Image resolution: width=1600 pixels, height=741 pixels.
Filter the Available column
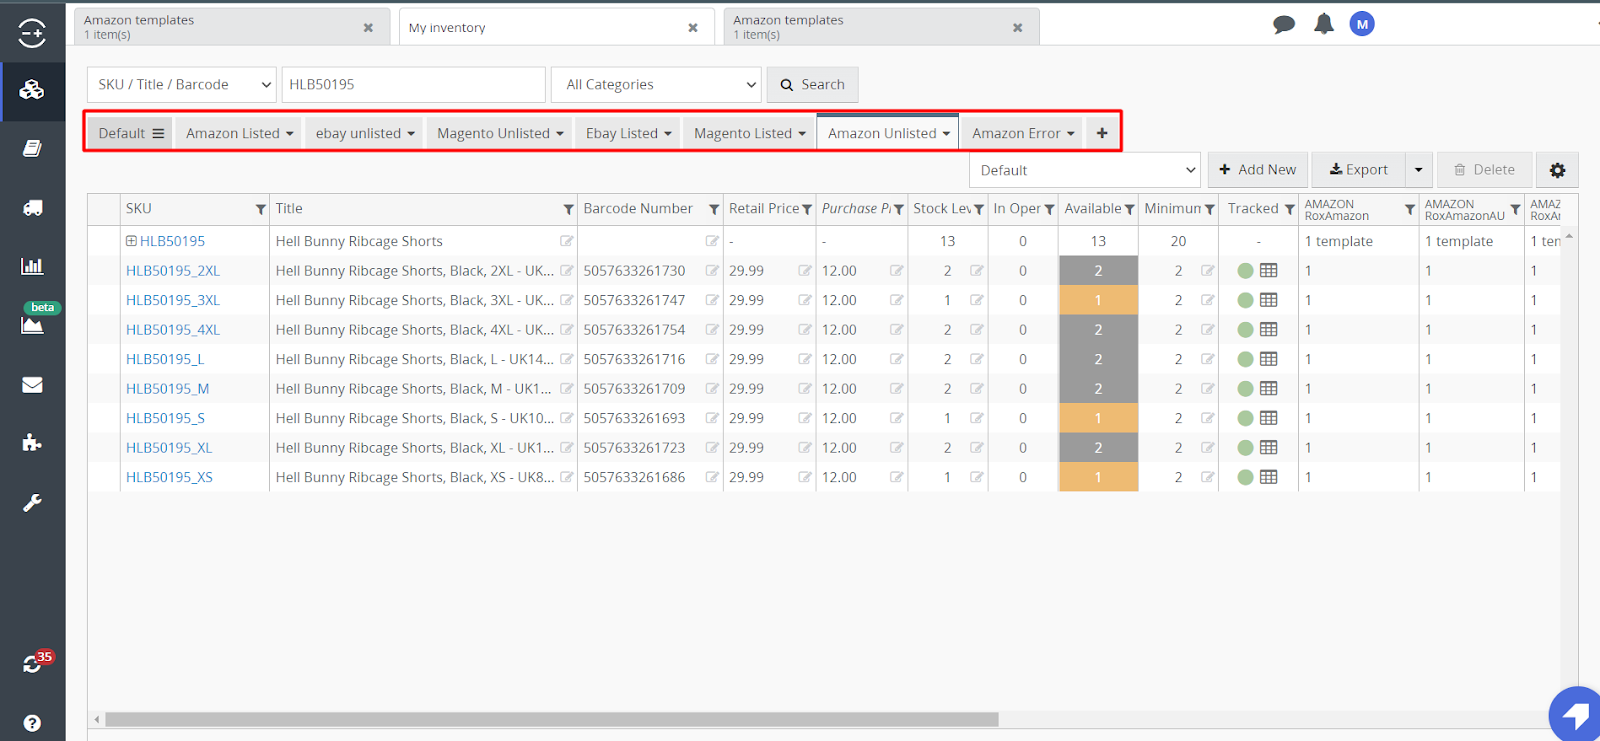pyautogui.click(x=1129, y=209)
